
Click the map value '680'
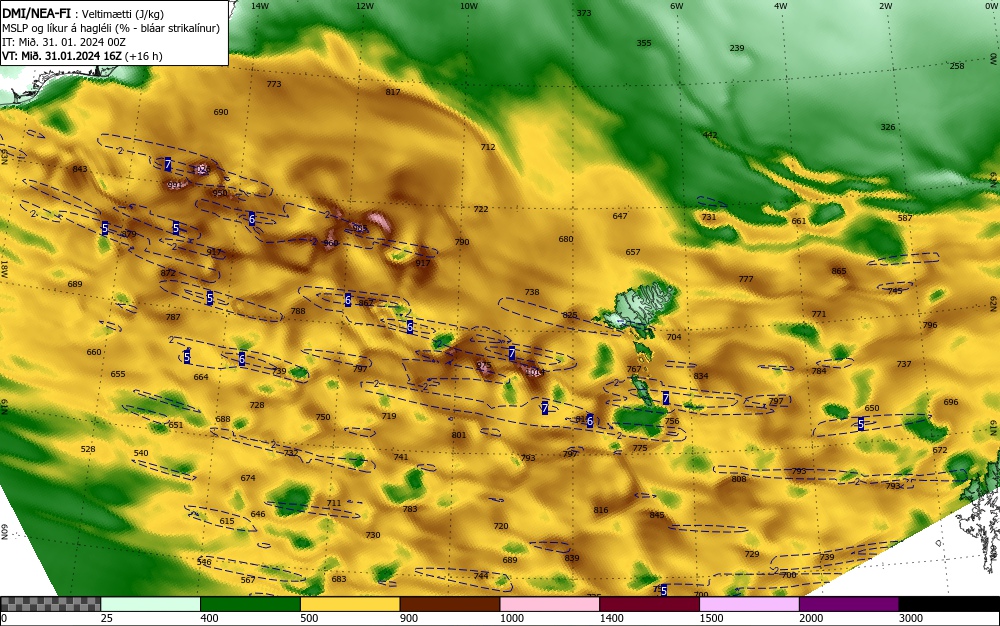[x=566, y=240]
